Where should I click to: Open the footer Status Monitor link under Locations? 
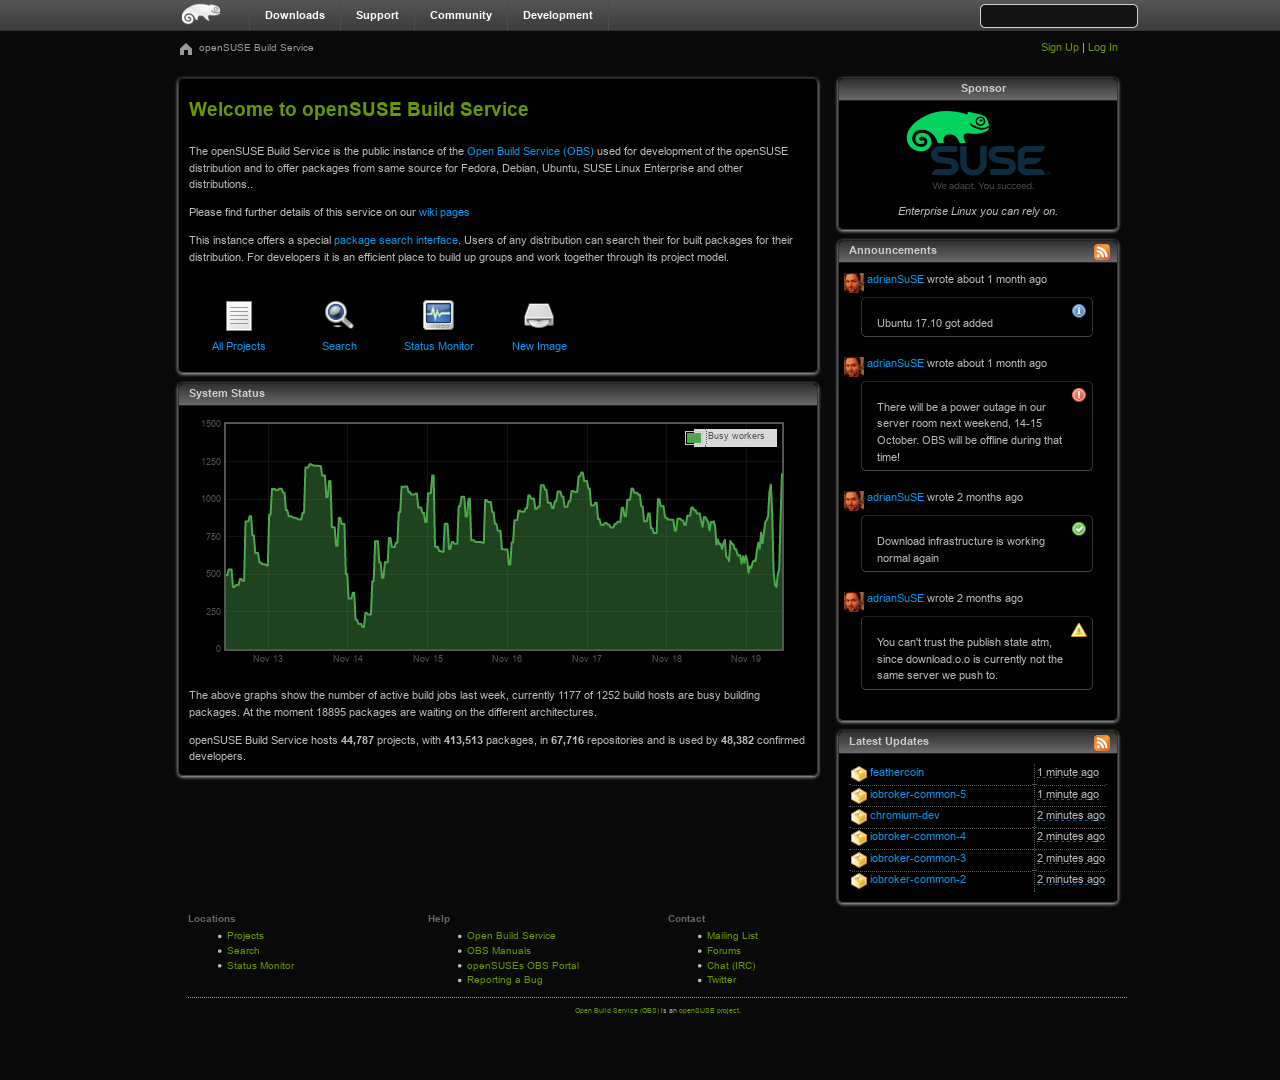(x=261, y=966)
